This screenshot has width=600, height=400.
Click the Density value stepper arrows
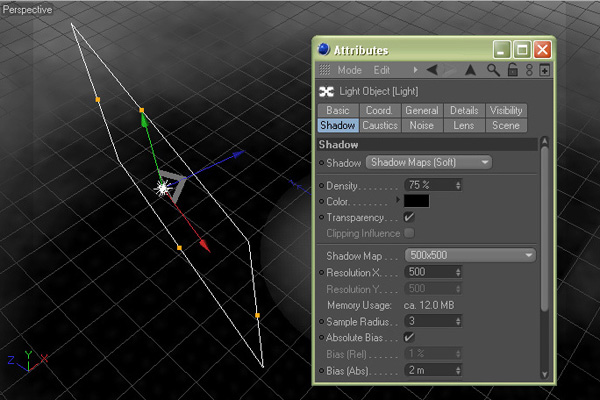458,185
